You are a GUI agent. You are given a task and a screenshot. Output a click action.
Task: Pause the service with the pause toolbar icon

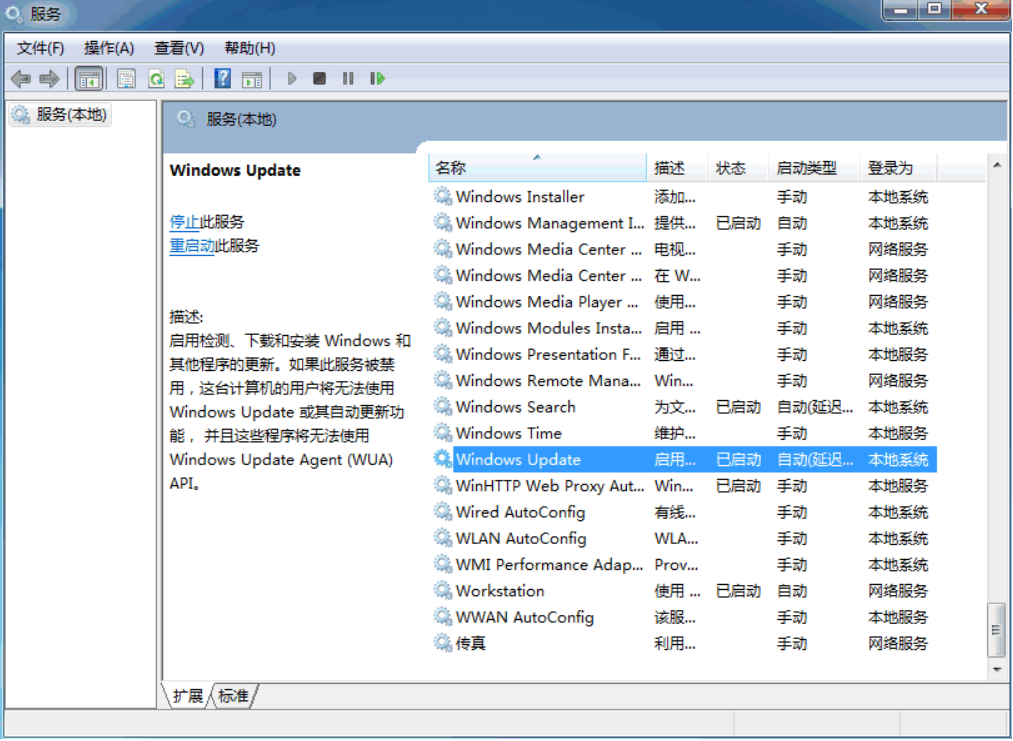(x=347, y=78)
